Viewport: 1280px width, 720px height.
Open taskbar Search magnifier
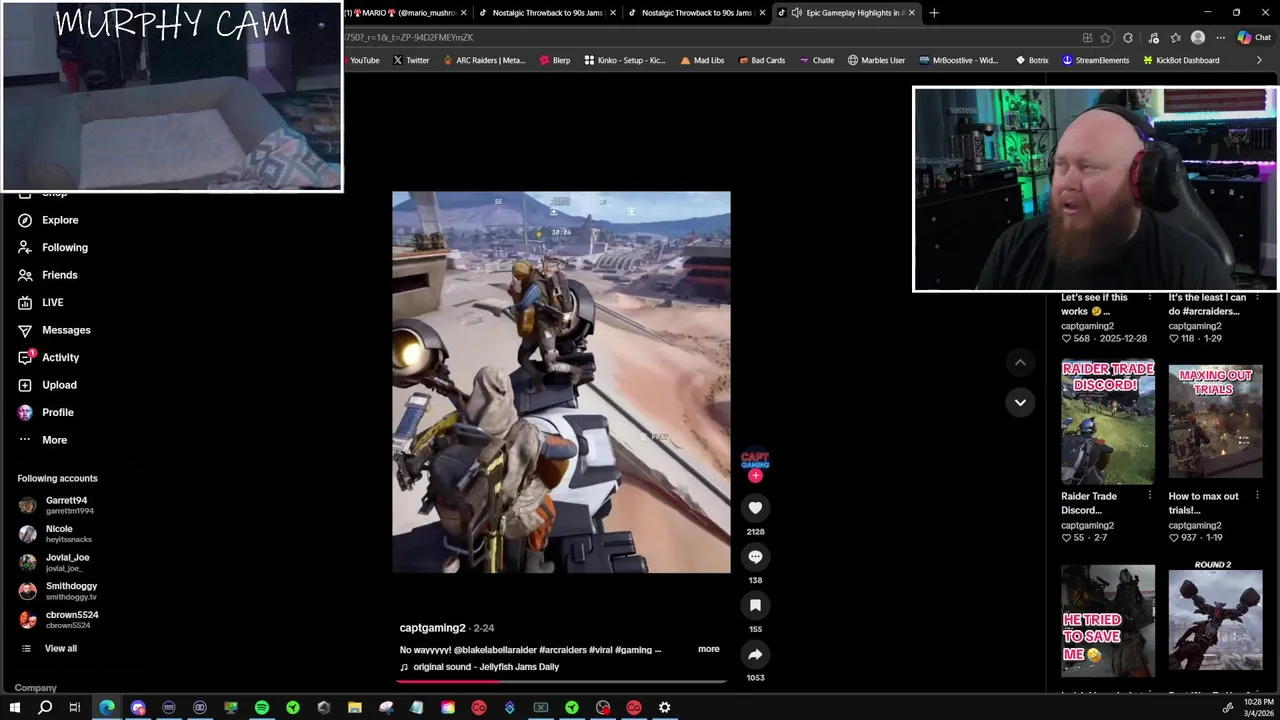[x=45, y=707]
